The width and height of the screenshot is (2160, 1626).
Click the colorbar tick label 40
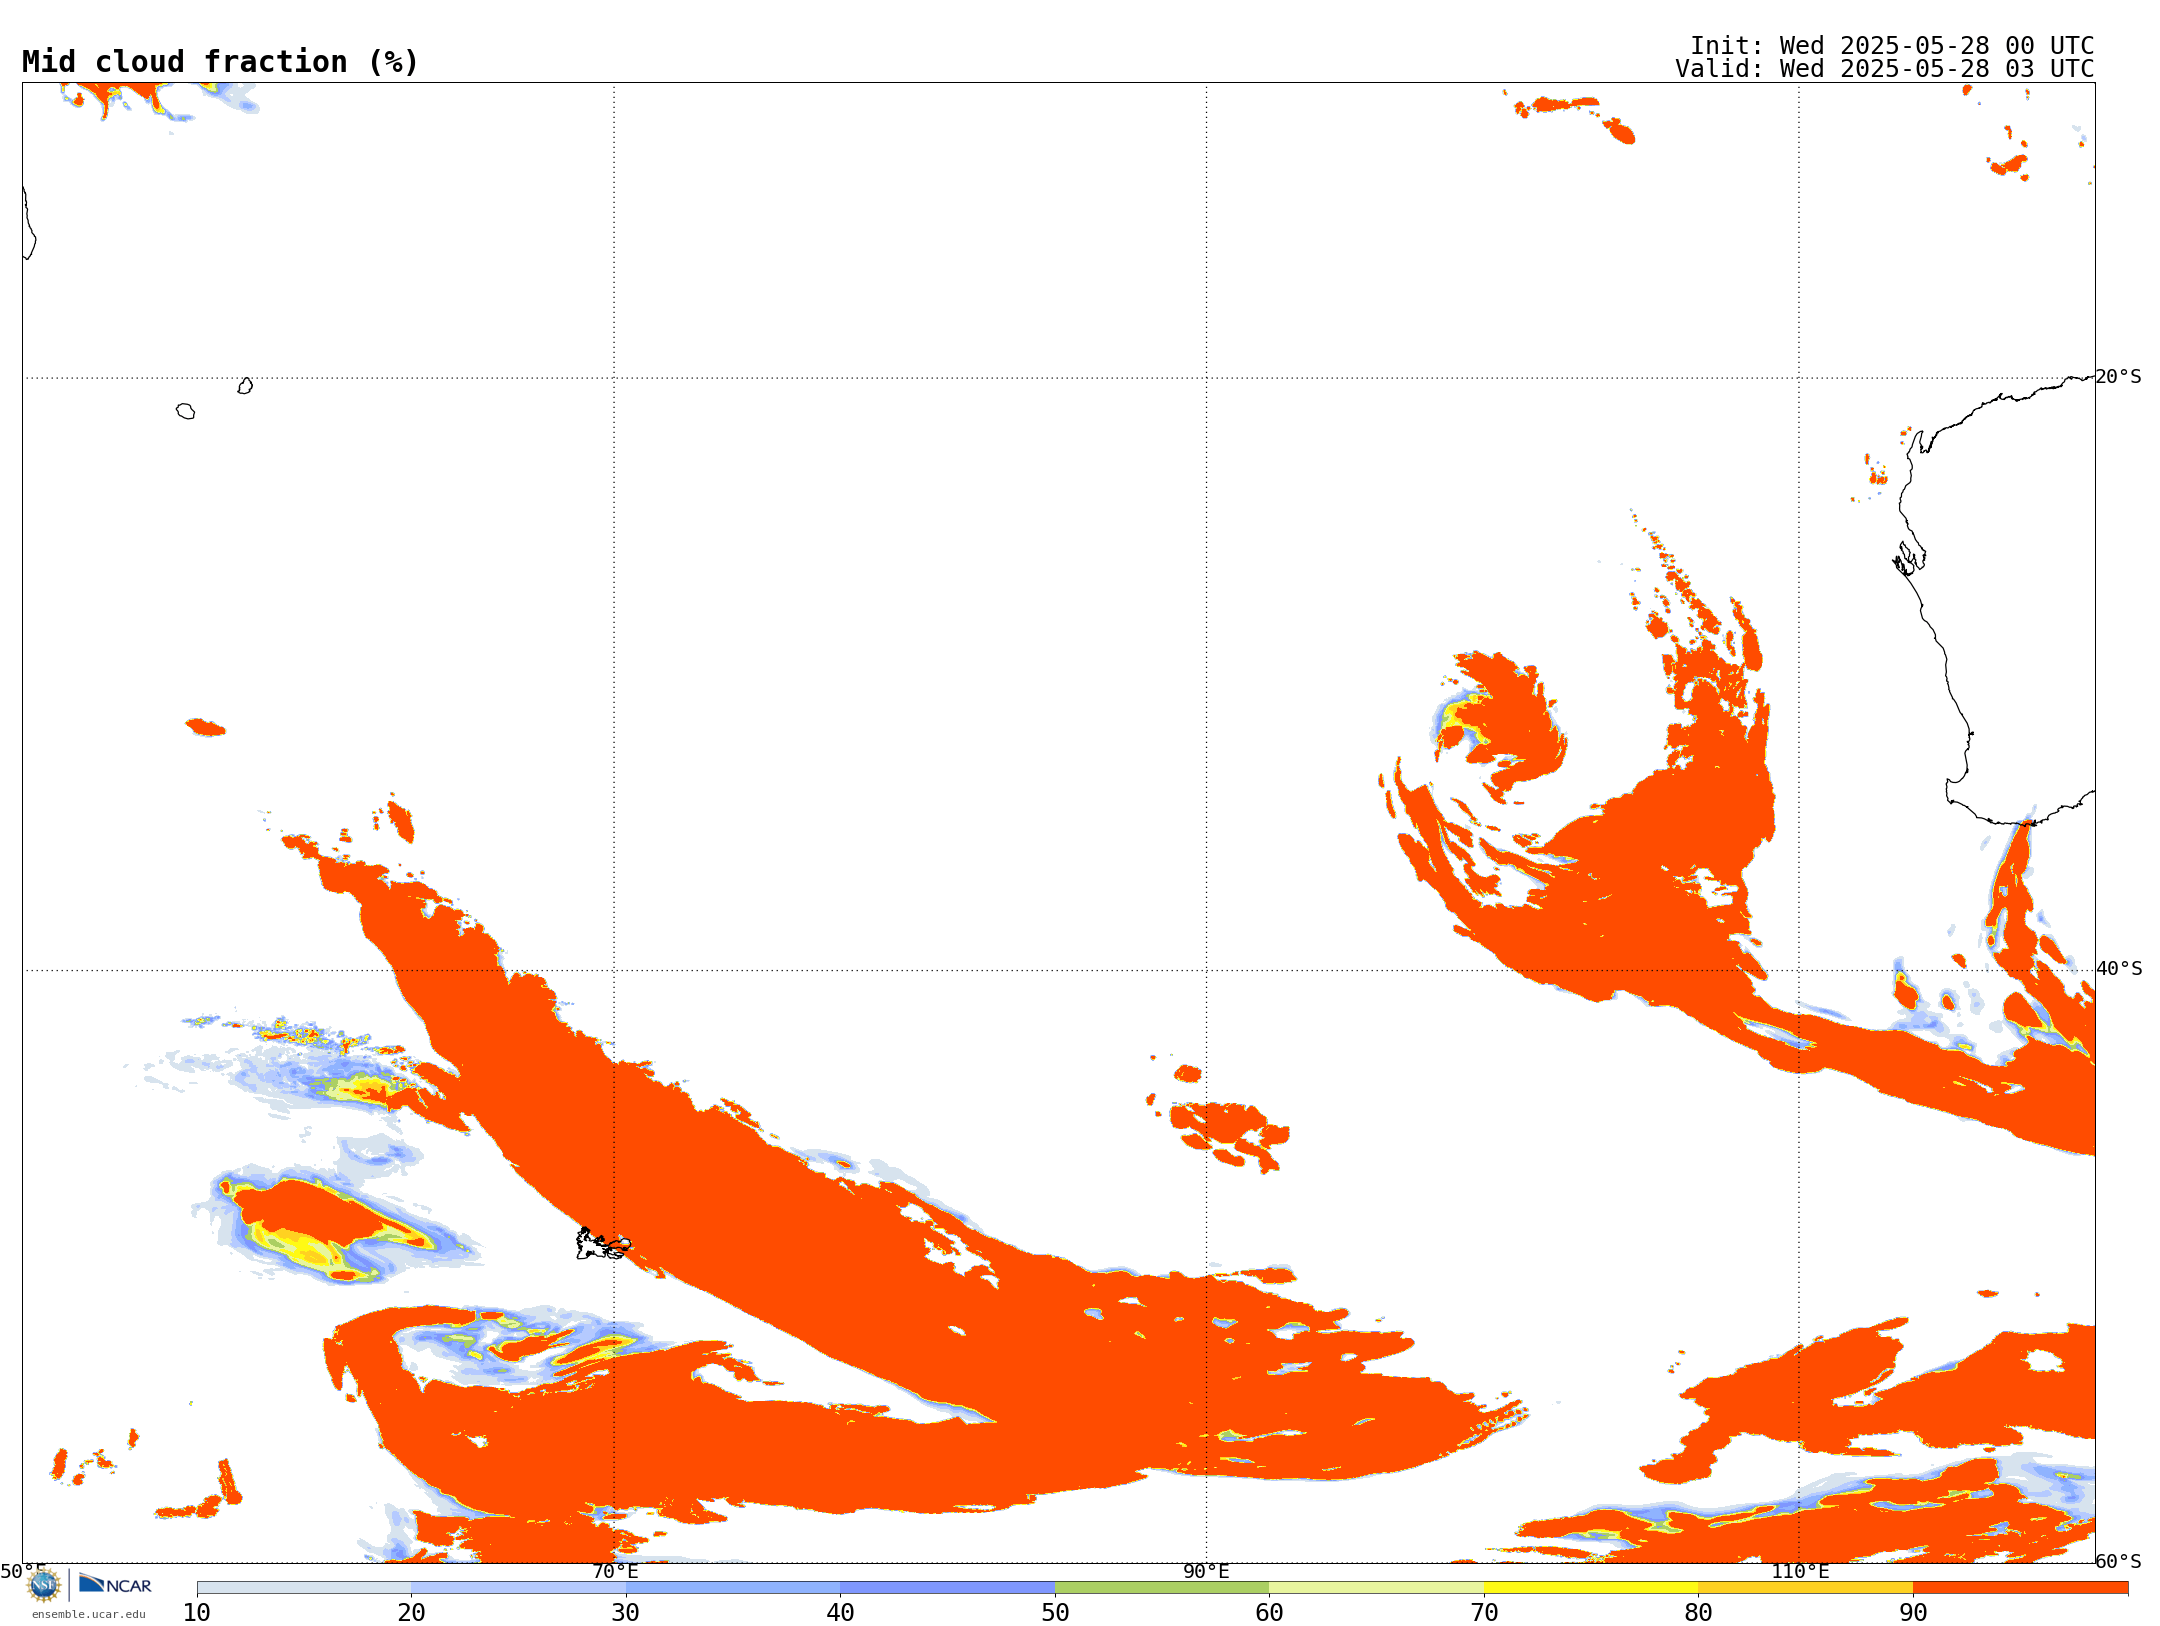tap(840, 1612)
